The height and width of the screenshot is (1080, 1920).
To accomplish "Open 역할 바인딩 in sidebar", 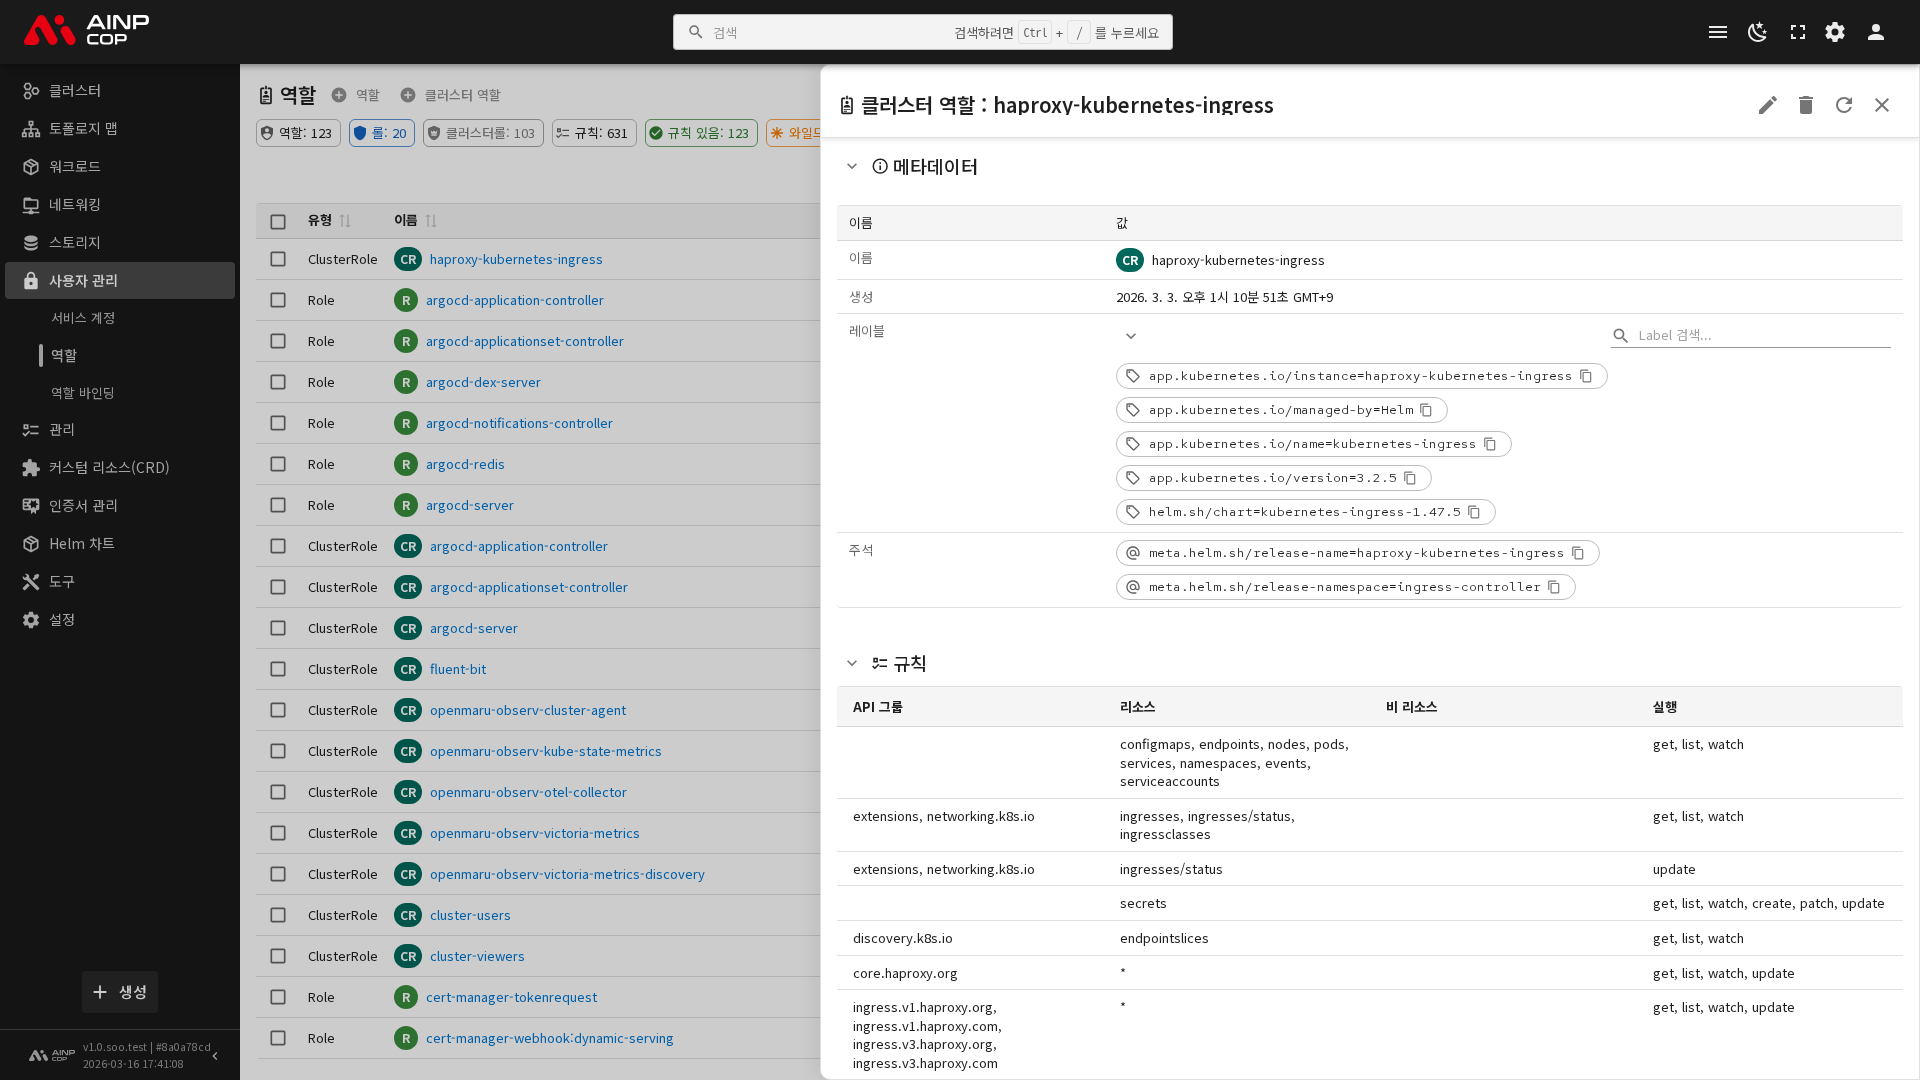I will click(x=83, y=393).
